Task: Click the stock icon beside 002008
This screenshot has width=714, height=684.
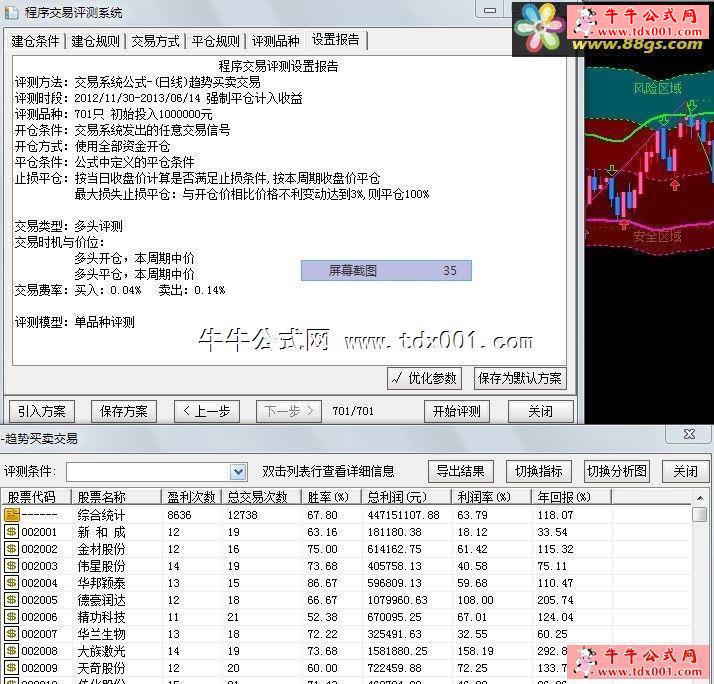Action: click(11, 650)
